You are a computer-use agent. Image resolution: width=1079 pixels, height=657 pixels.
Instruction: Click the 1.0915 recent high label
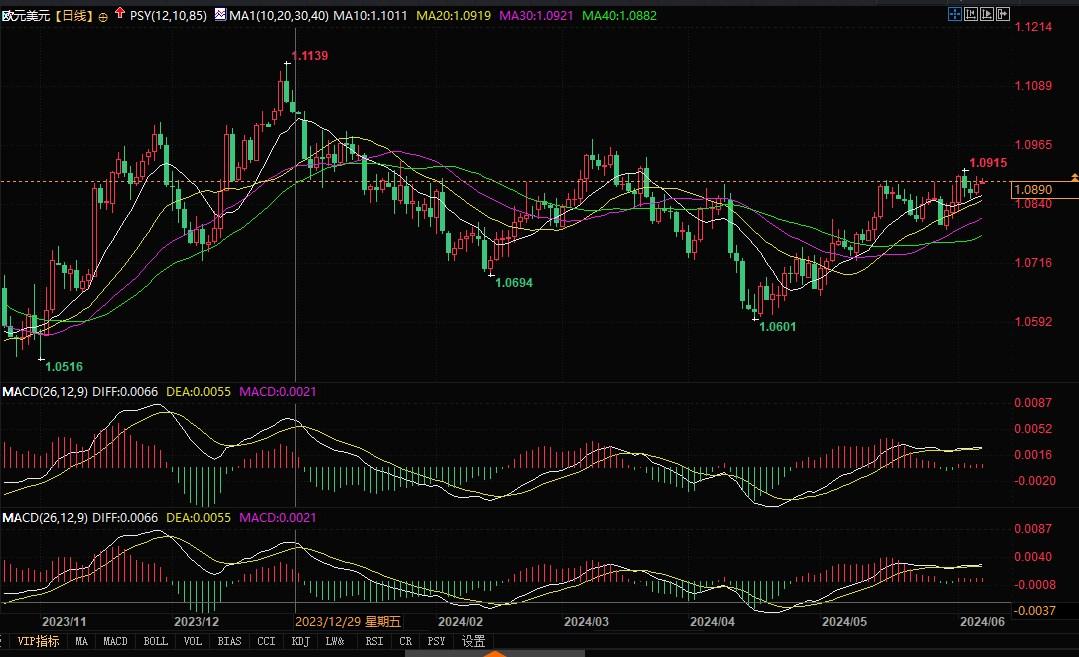[988, 162]
